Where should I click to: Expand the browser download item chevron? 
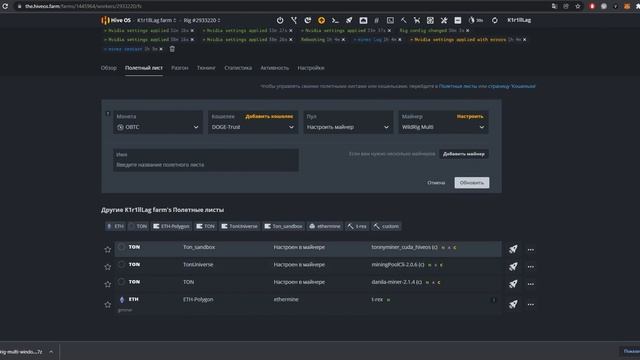coord(51,351)
